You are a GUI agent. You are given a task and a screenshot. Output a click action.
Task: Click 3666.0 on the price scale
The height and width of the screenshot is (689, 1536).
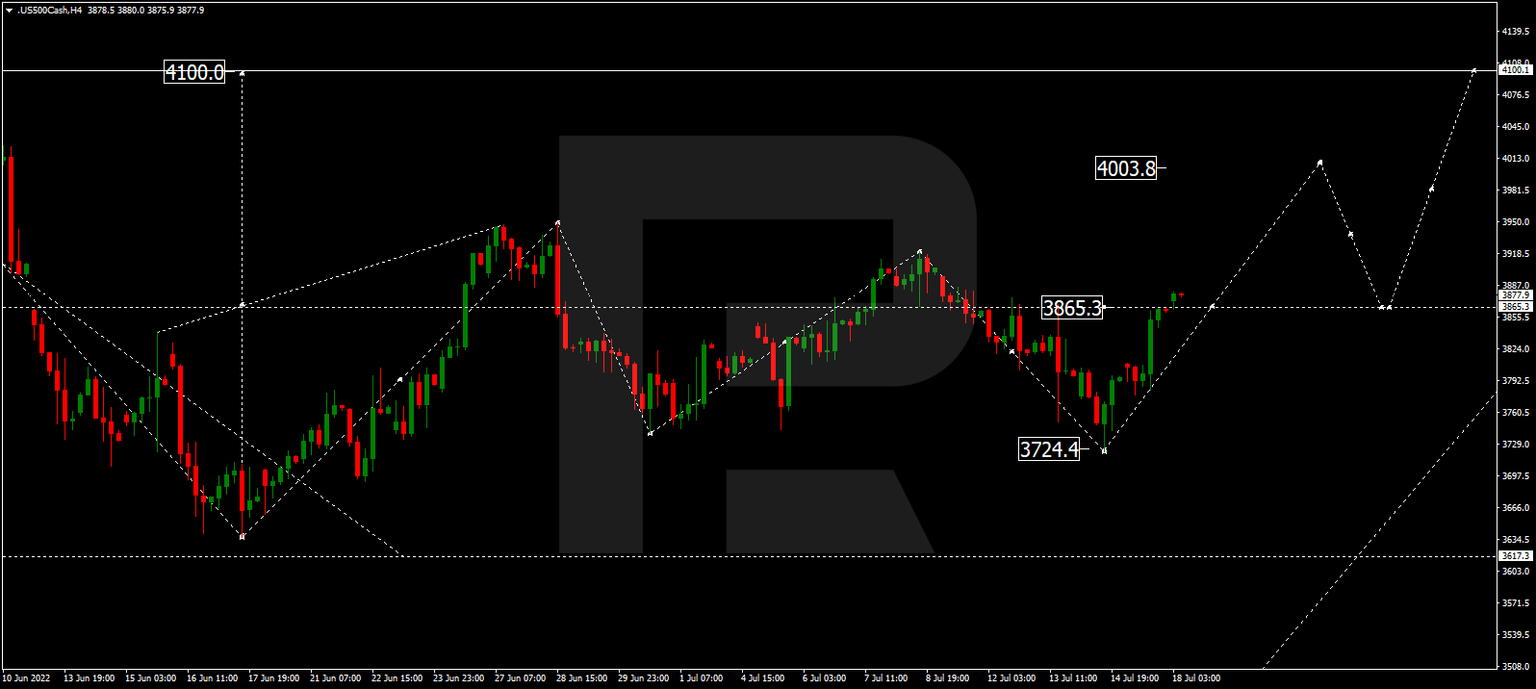coord(1515,508)
